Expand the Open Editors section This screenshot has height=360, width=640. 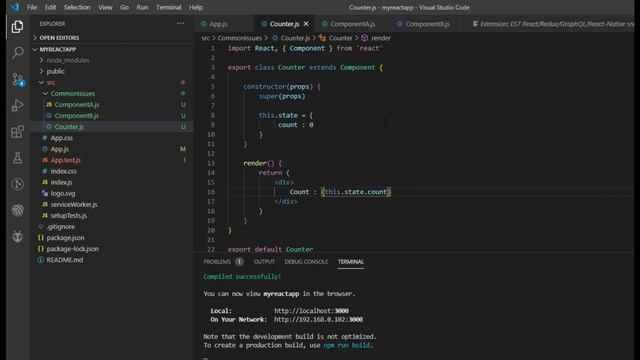(111, 38)
